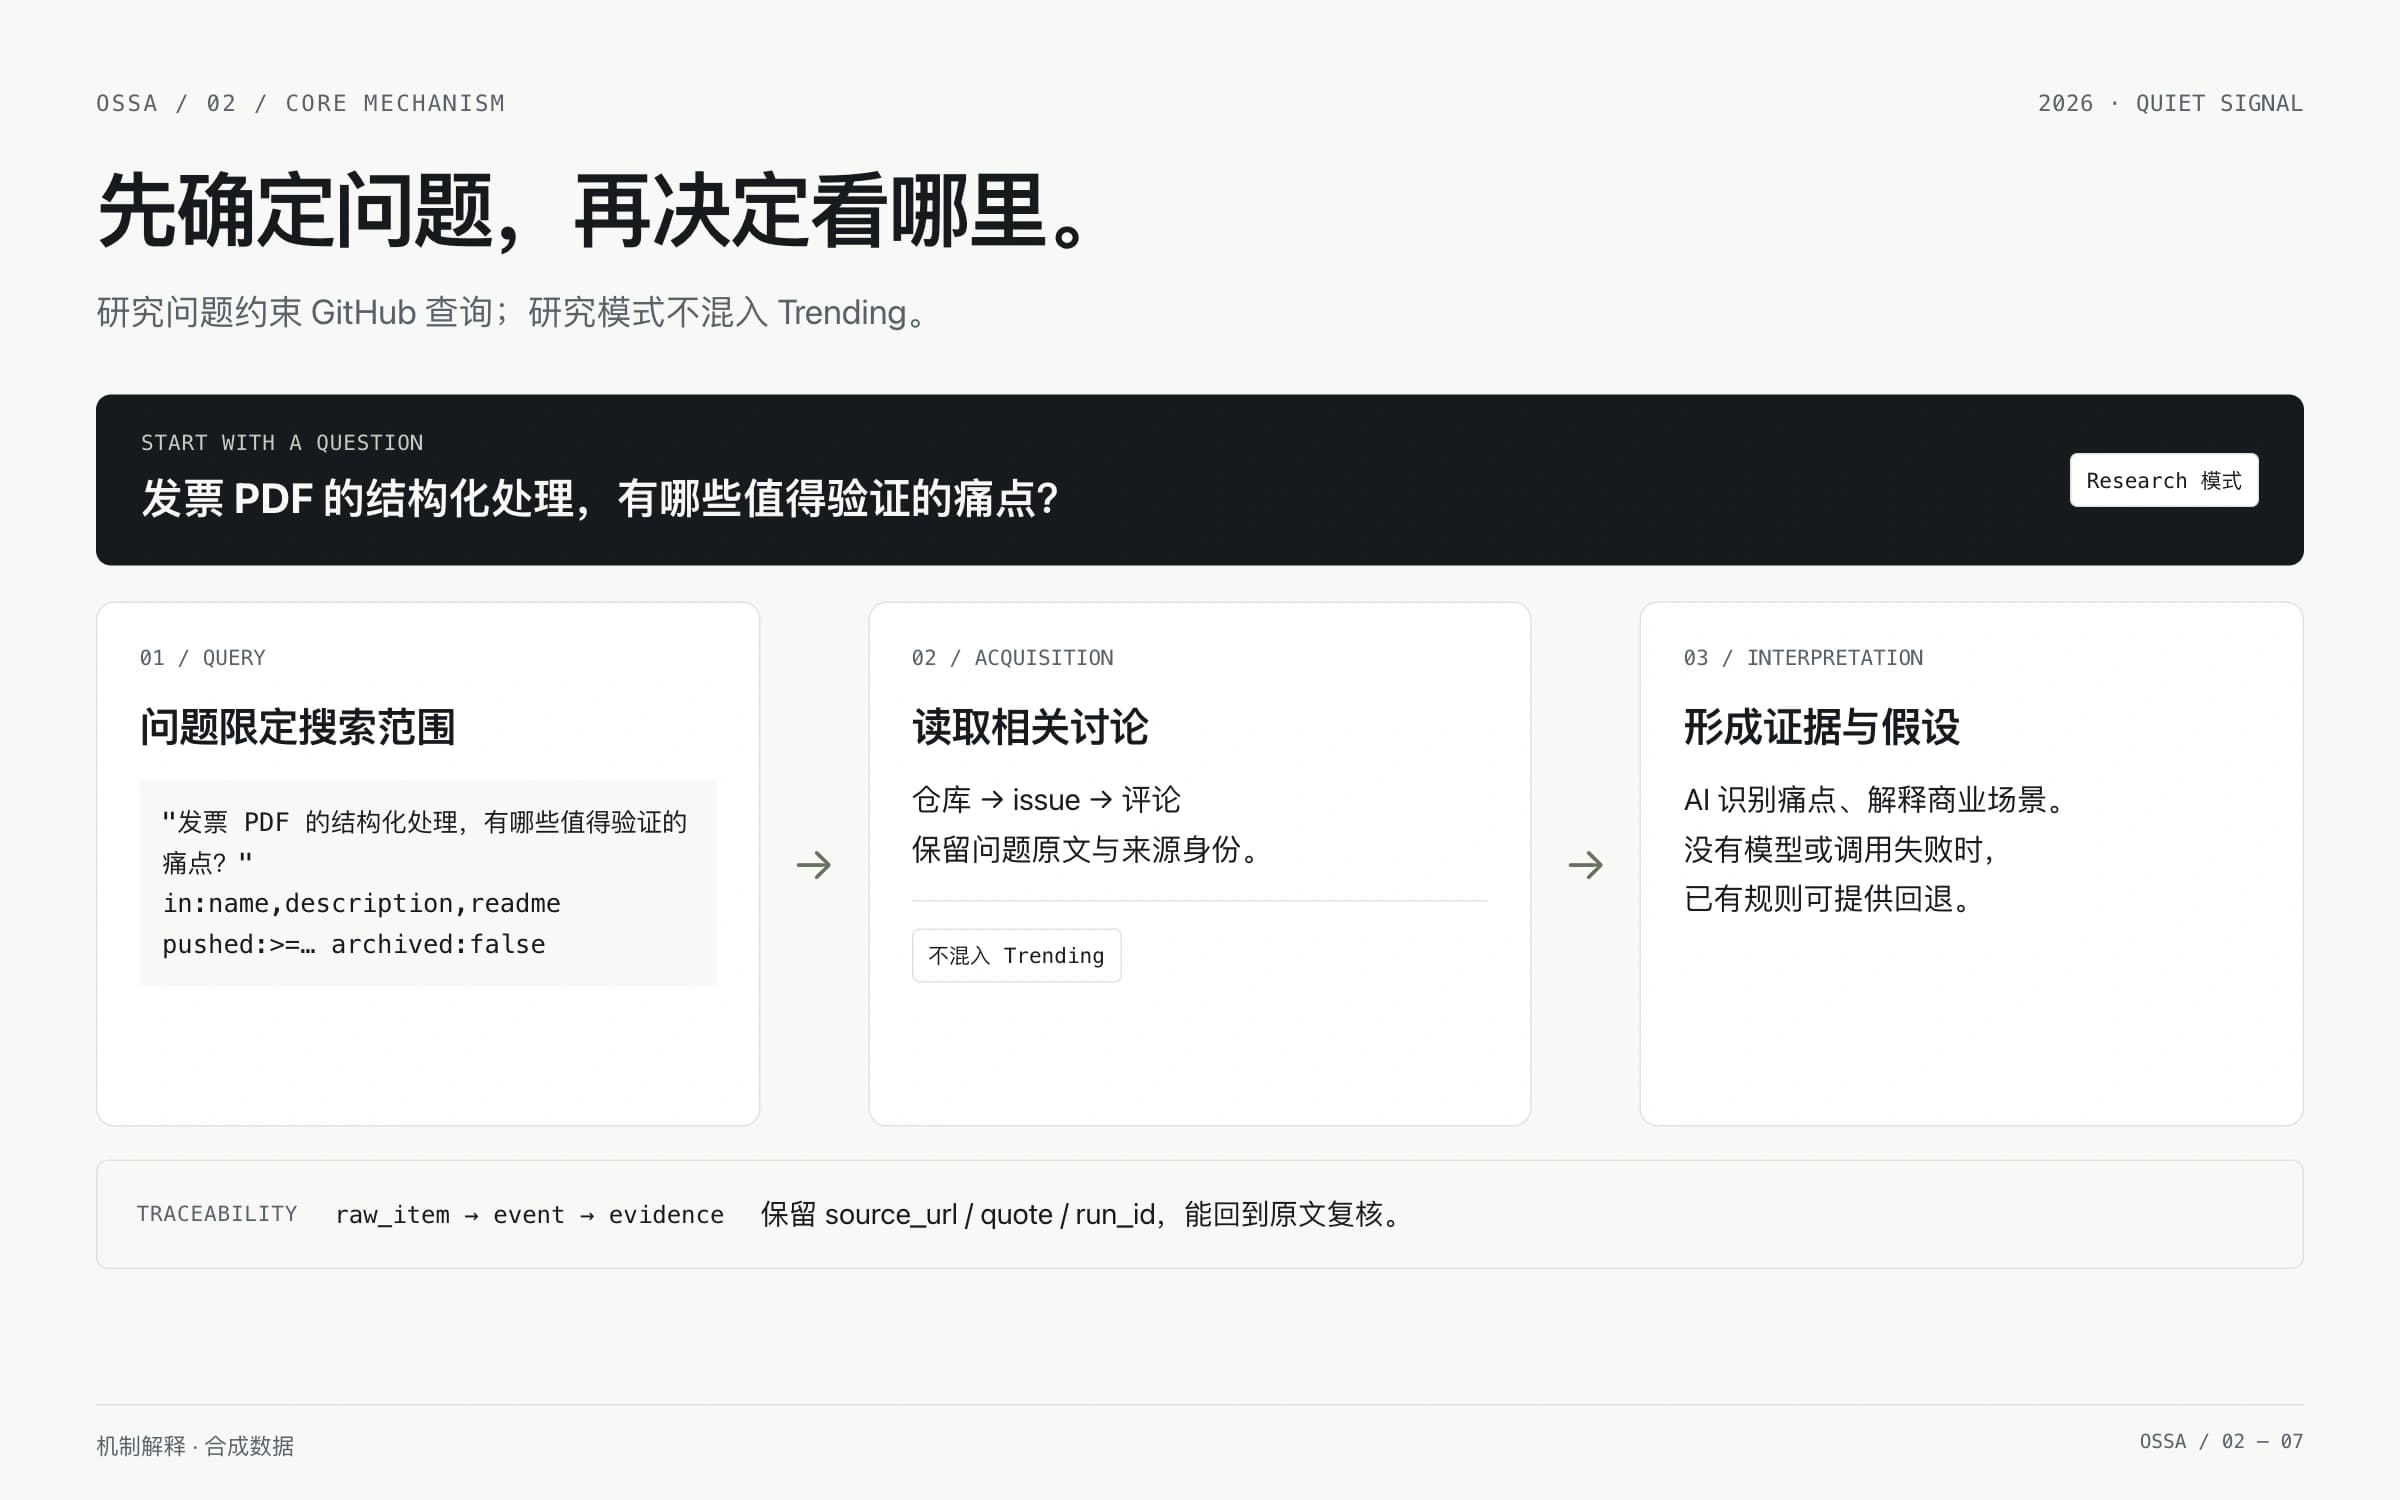The height and width of the screenshot is (1500, 2400).
Task: Click the TRACEABILITY label
Action: click(x=217, y=1213)
